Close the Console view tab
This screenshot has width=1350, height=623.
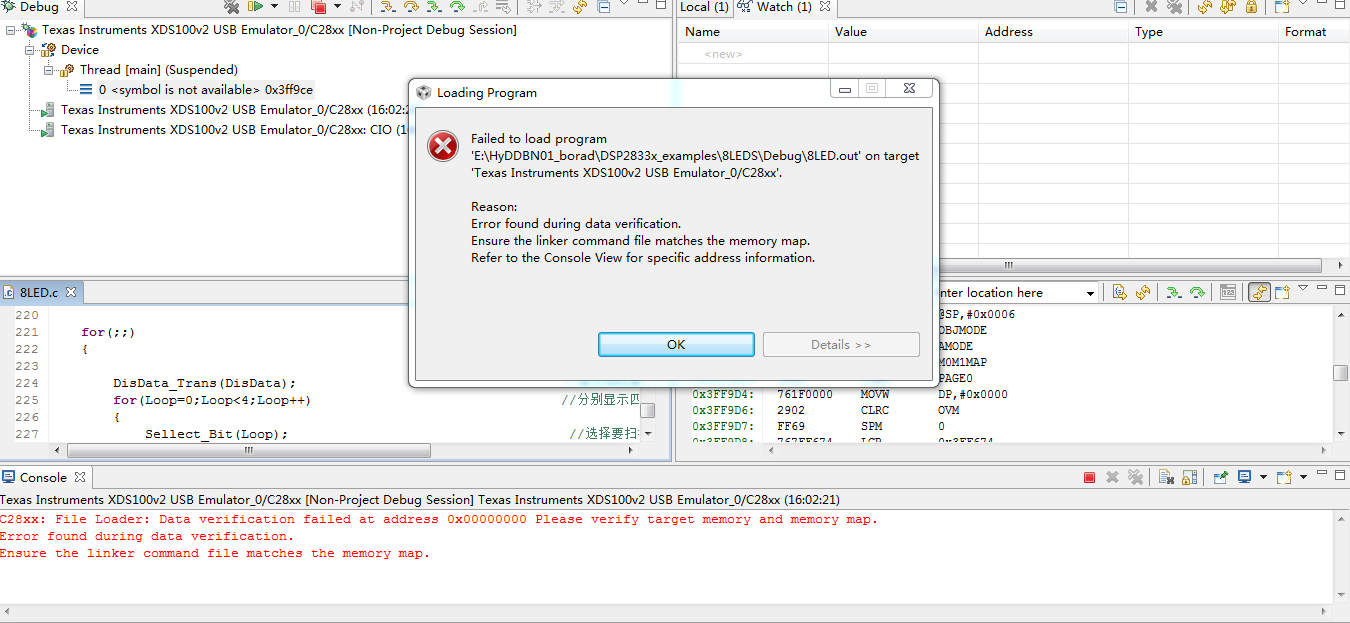[80, 477]
